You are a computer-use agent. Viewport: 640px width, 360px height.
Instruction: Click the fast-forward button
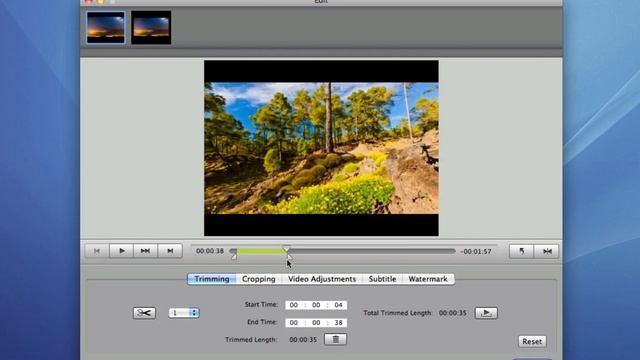[x=145, y=251]
